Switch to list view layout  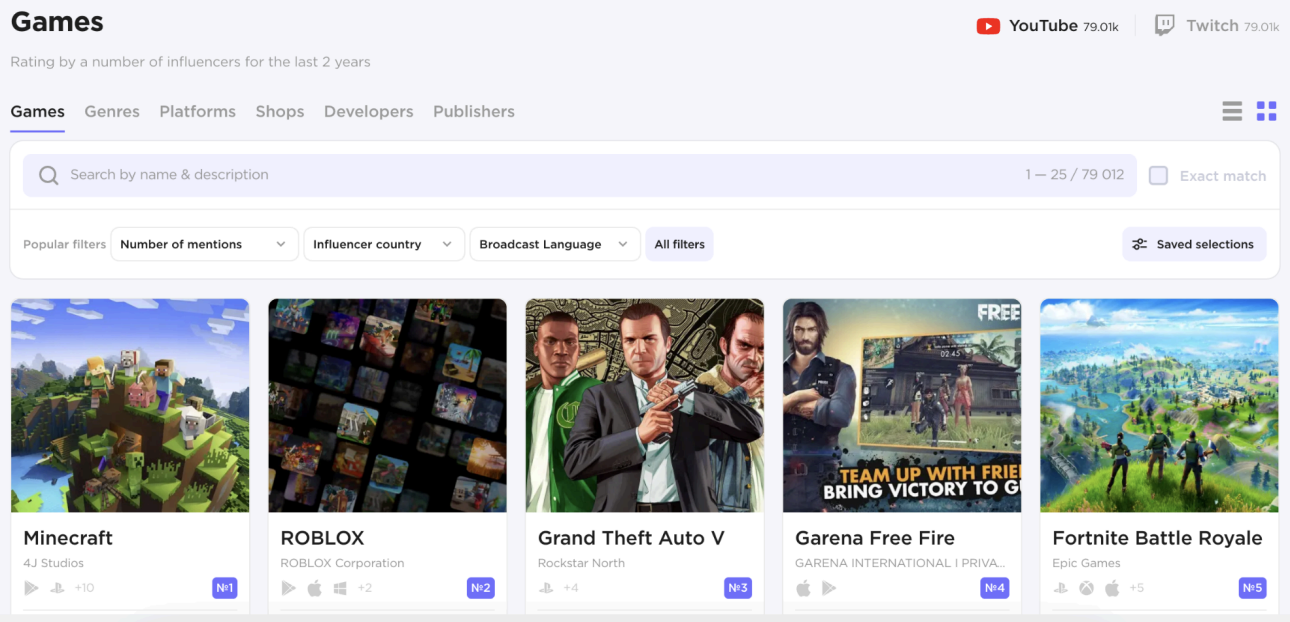[1232, 111]
